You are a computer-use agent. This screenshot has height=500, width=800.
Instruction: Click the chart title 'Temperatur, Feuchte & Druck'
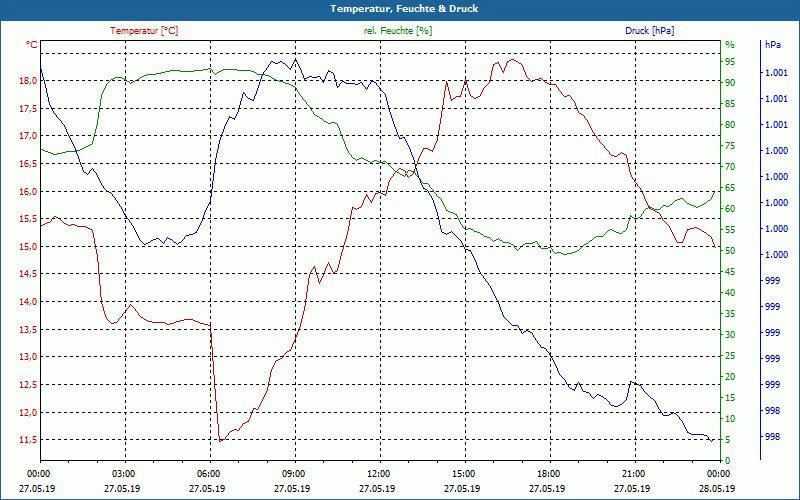click(x=404, y=9)
